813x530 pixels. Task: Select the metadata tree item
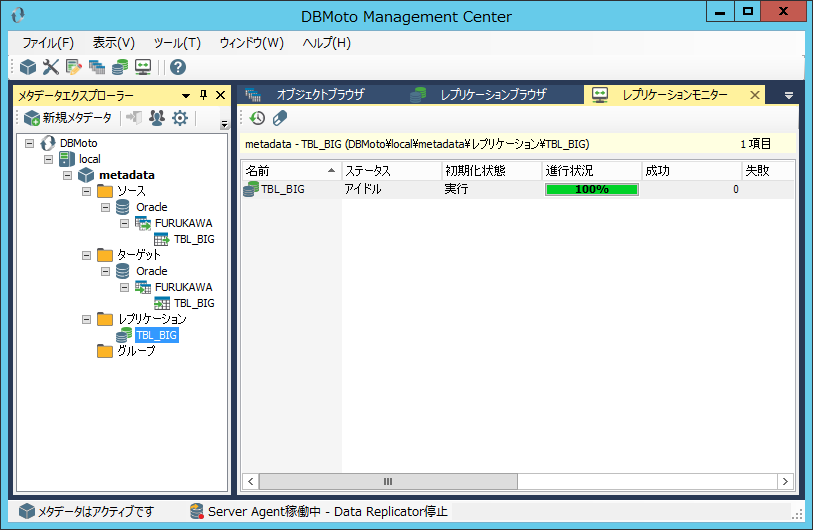127,175
